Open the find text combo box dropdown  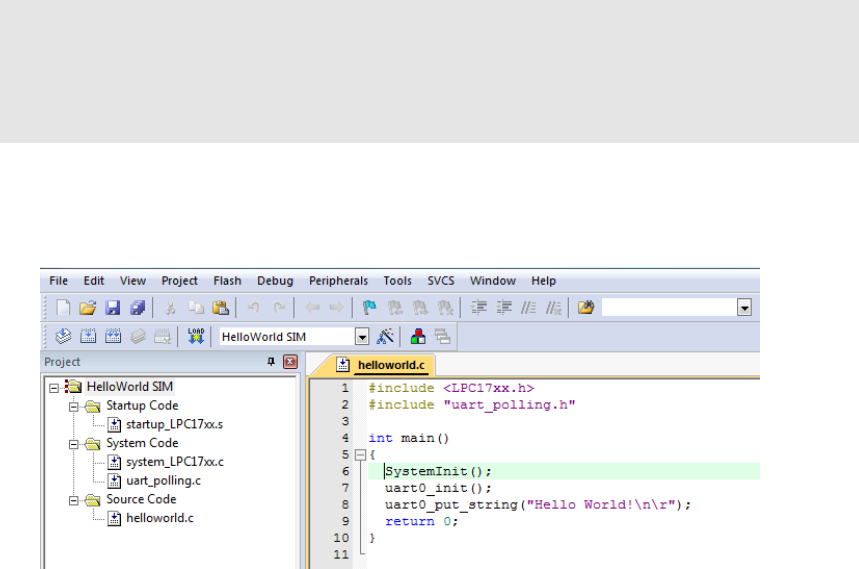[744, 308]
